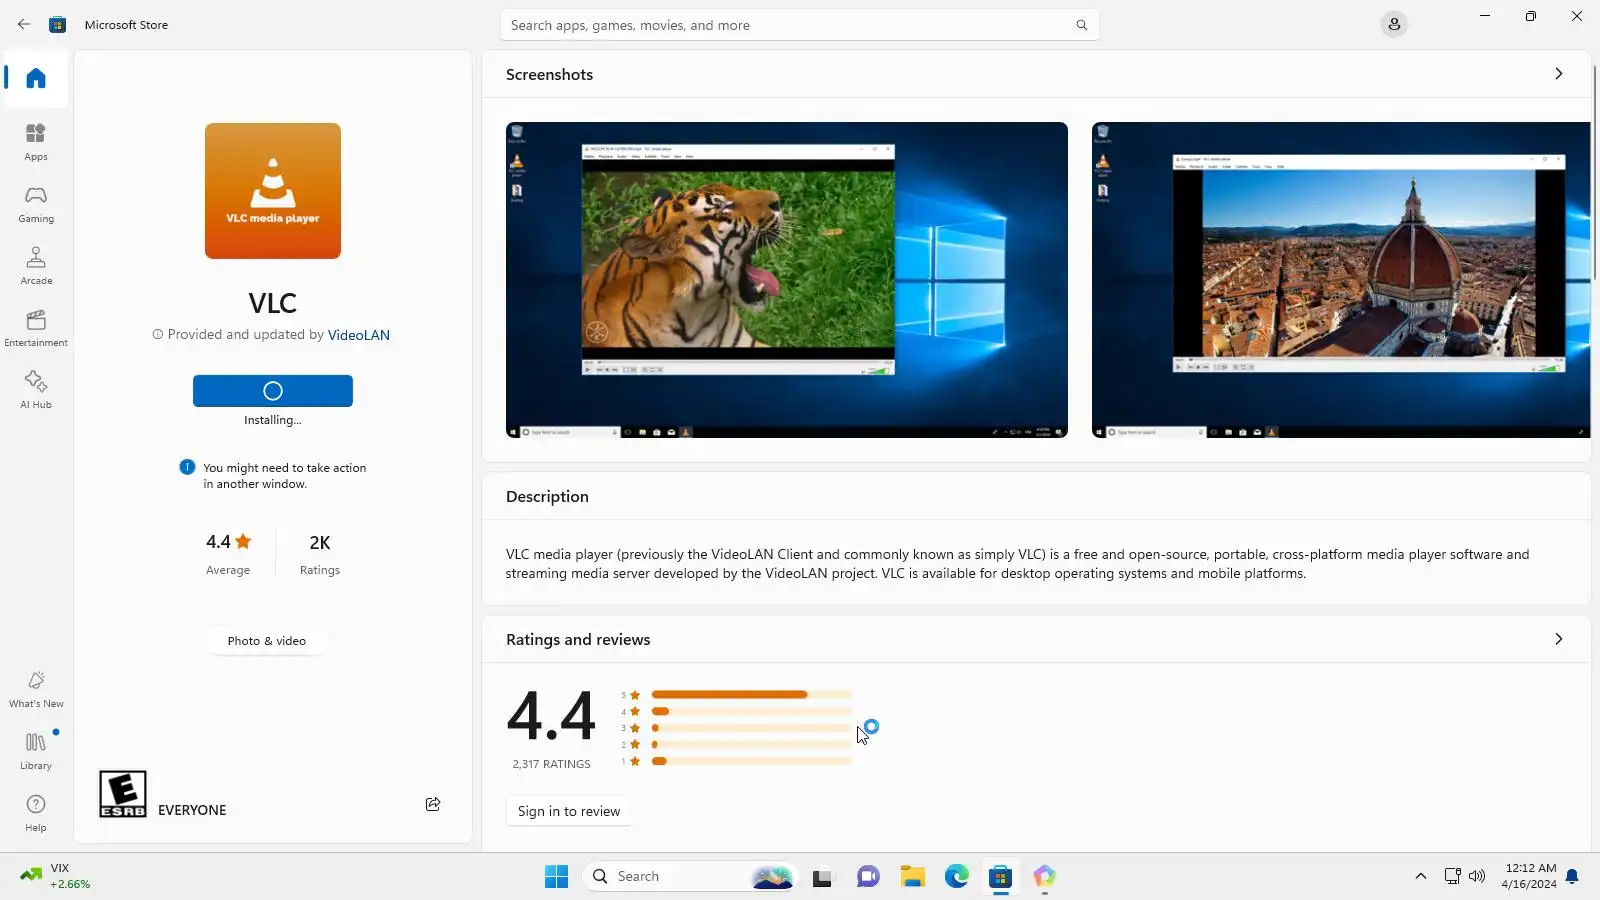Image resolution: width=1600 pixels, height=900 pixels.
Task: Click the 5-star rating bar
Action: 752,695
